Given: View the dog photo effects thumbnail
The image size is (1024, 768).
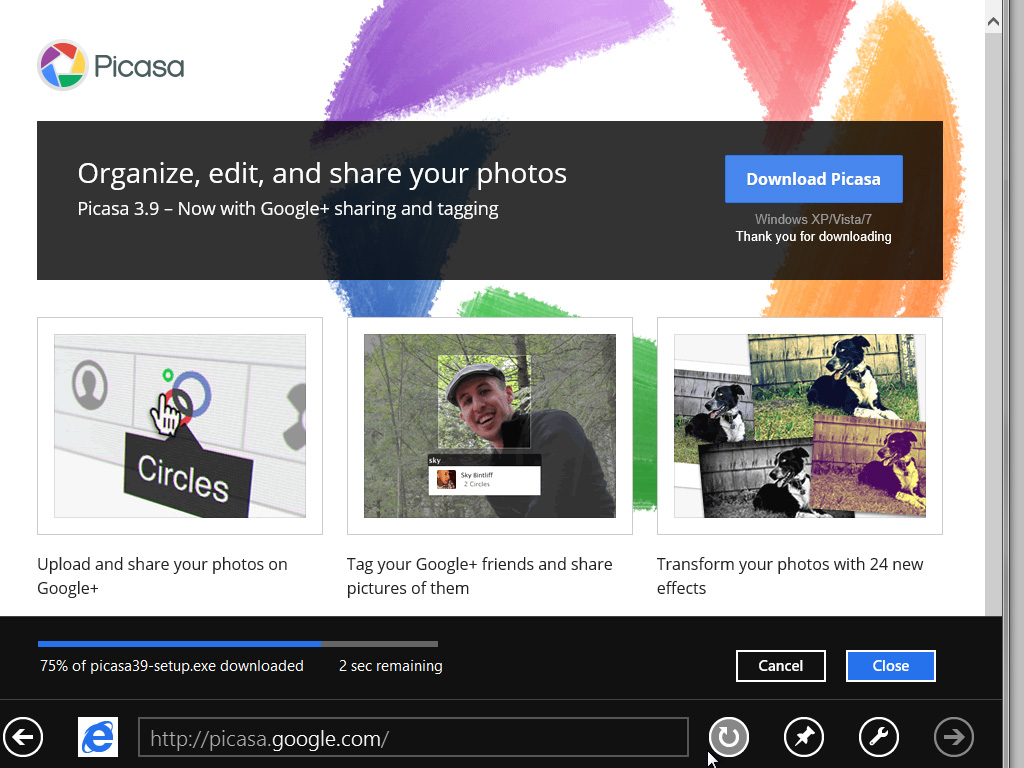Looking at the screenshot, I should tap(799, 425).
